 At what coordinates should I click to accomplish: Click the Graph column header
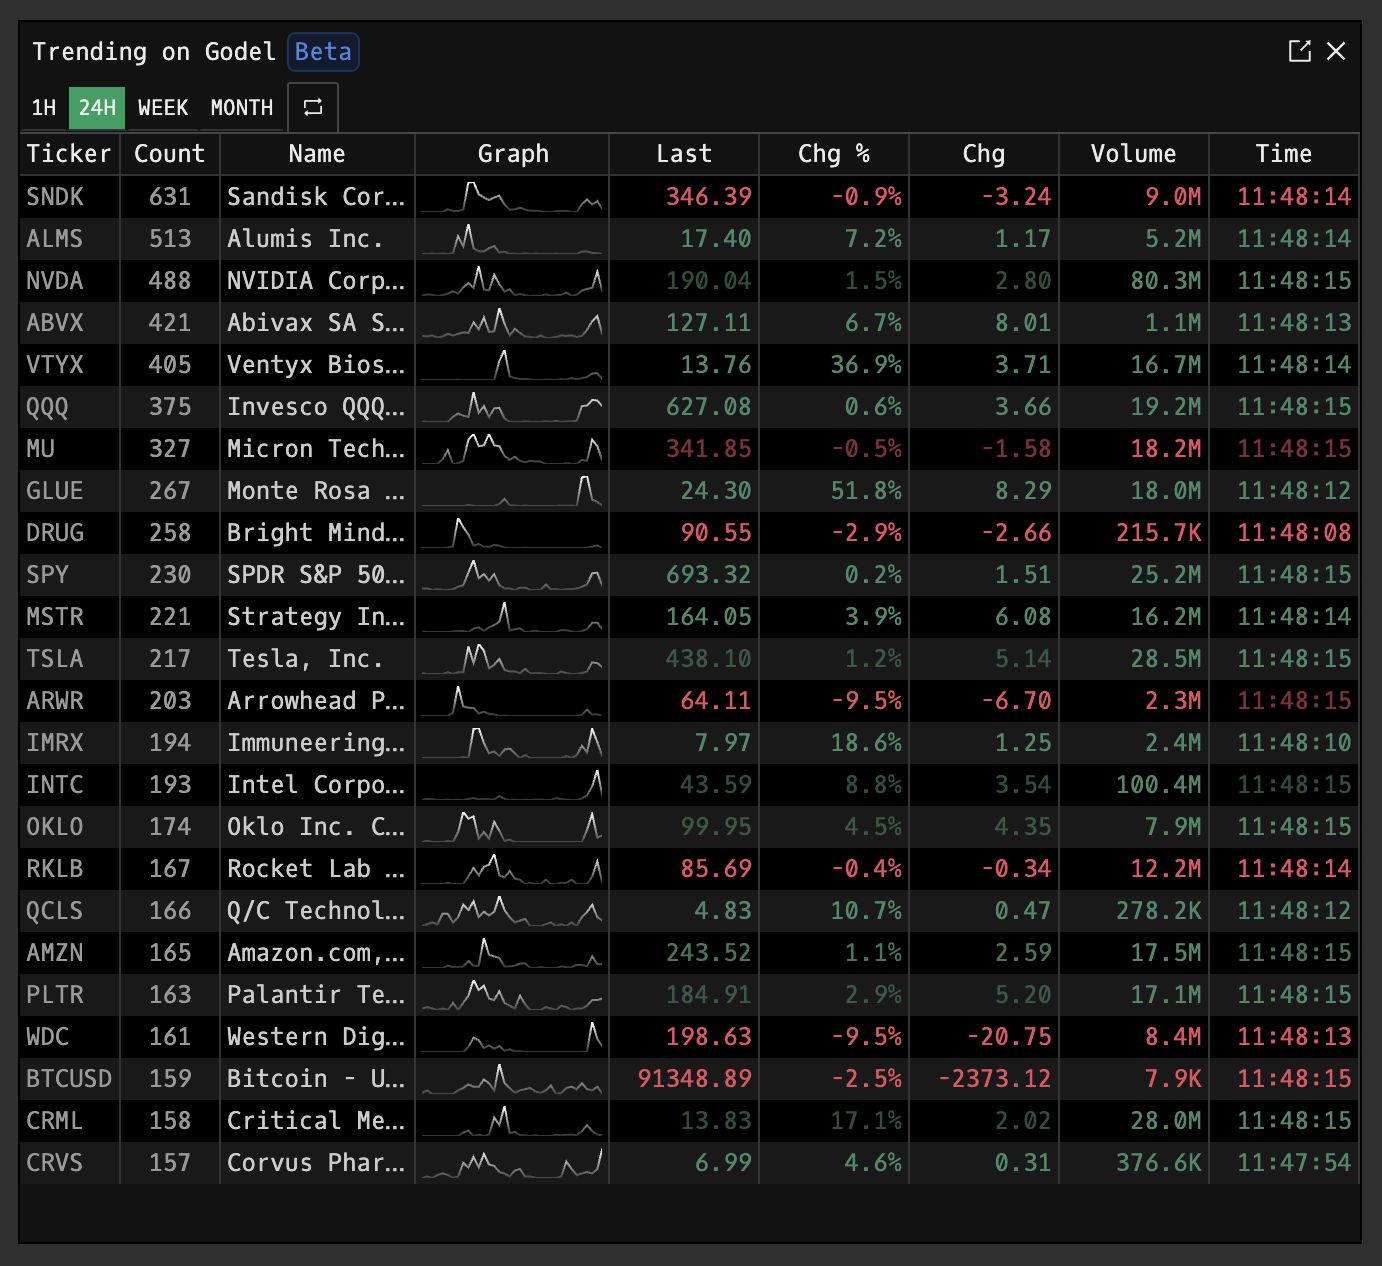click(x=513, y=154)
